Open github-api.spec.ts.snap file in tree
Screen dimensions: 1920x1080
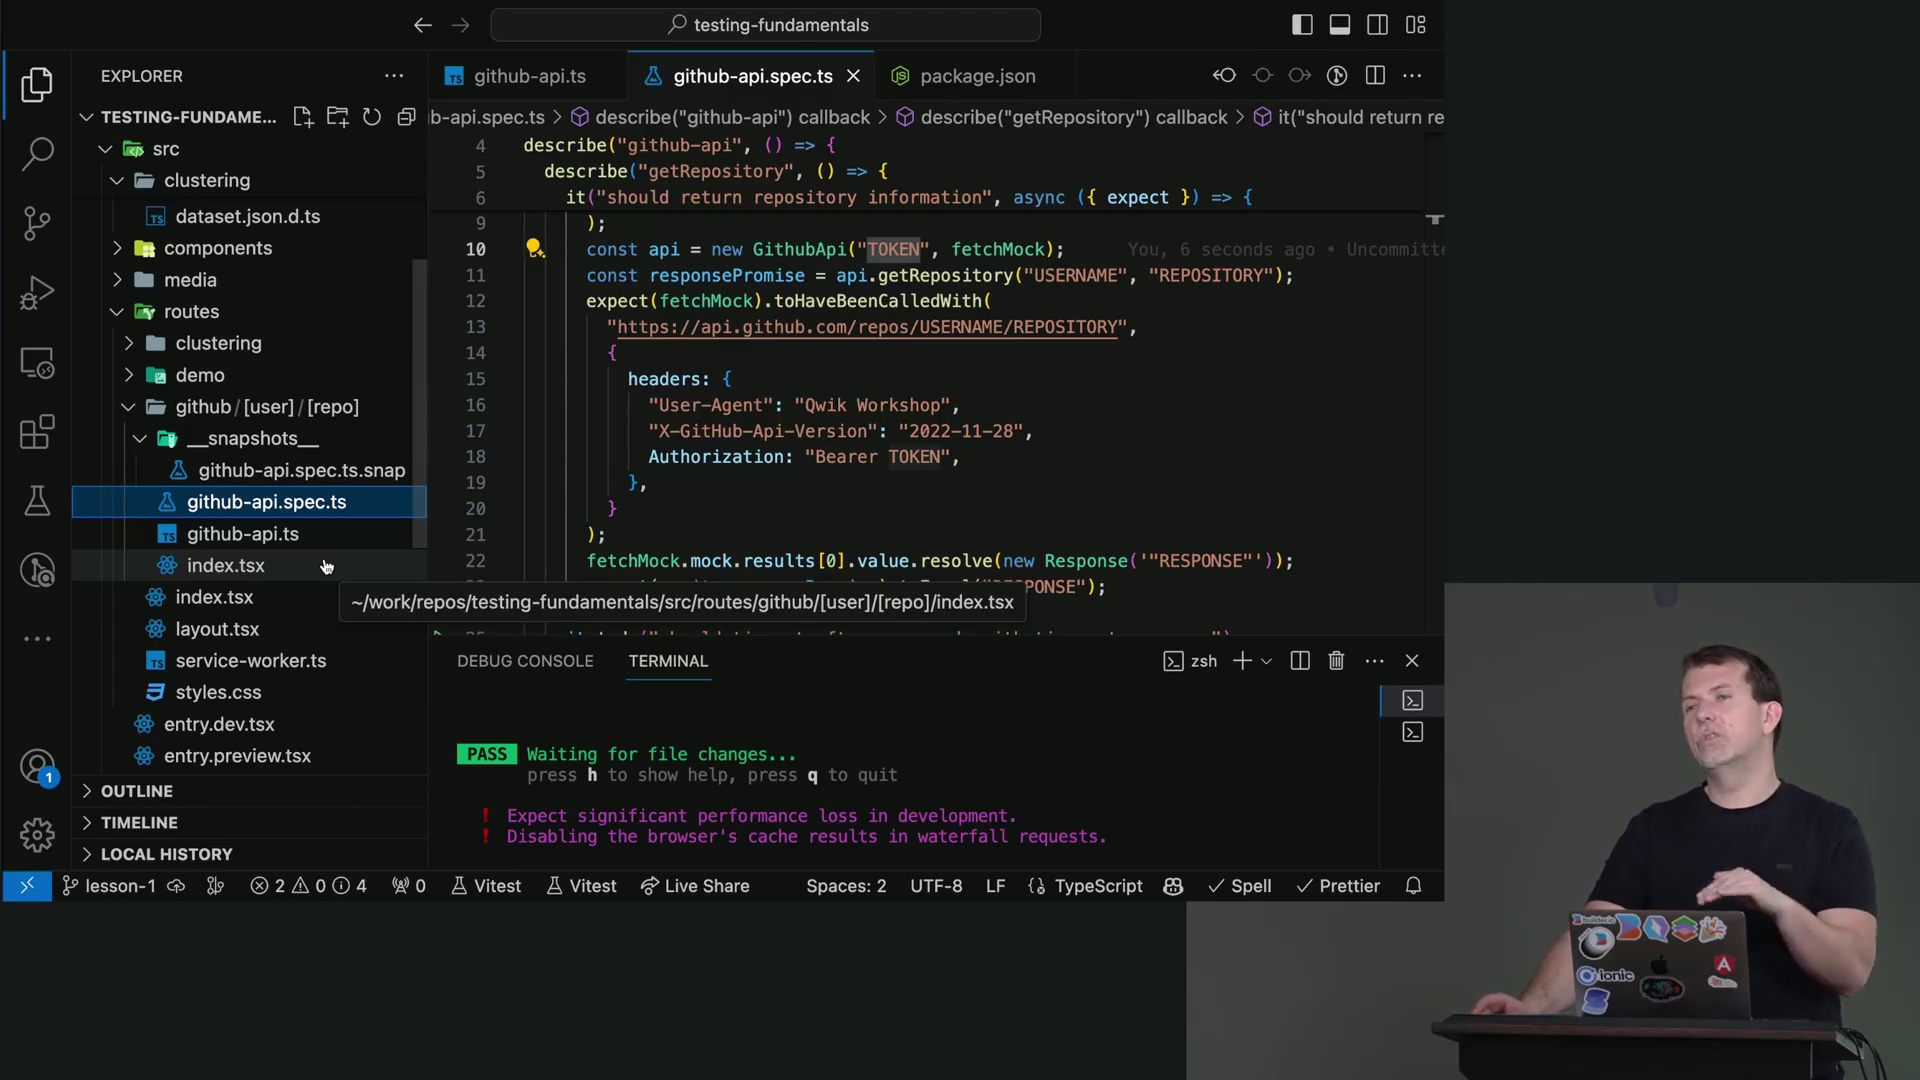tap(301, 470)
